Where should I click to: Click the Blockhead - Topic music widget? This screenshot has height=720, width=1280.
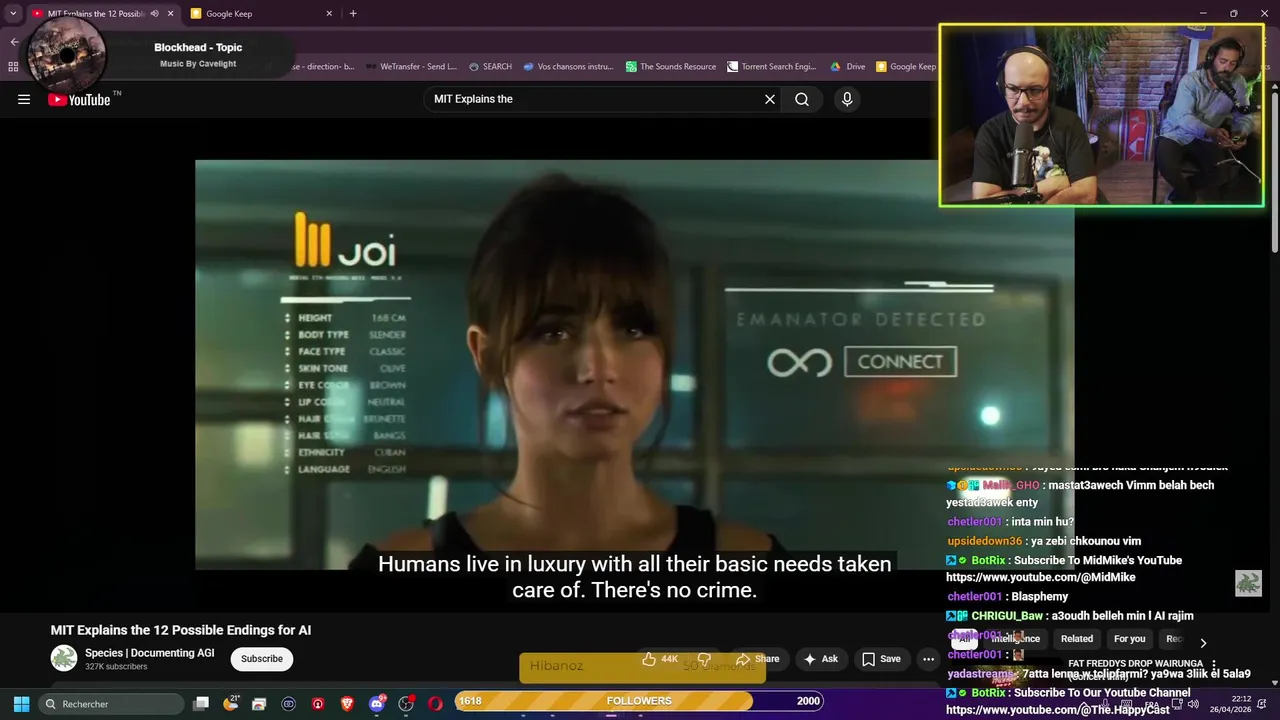160,53
